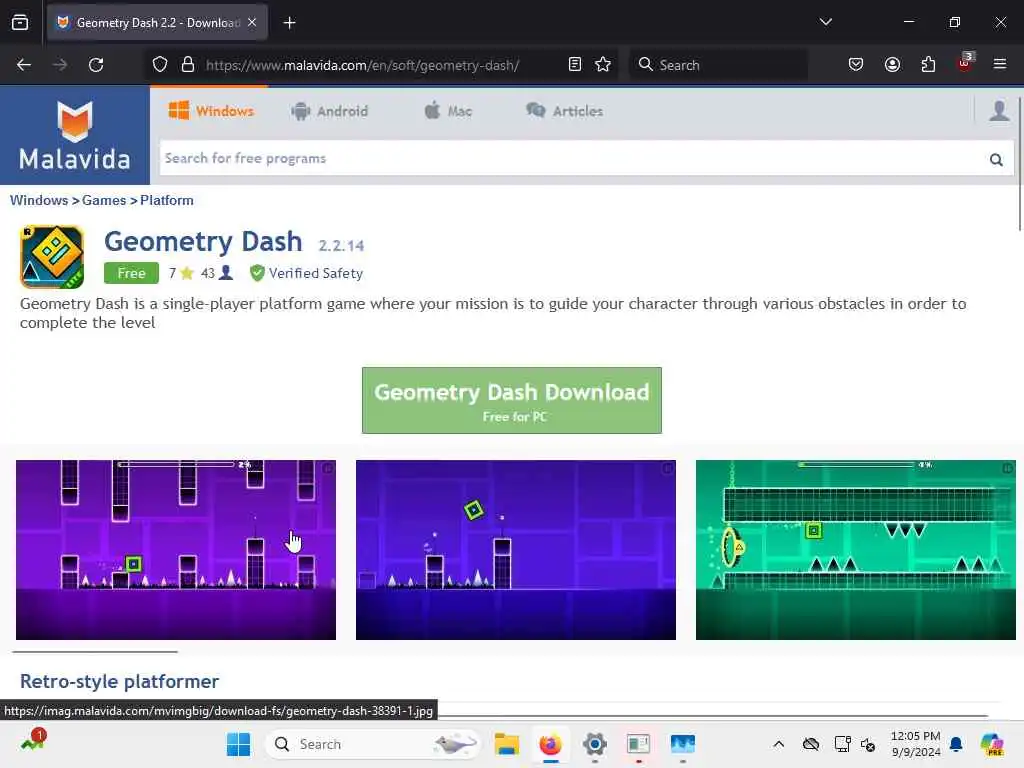Click the site security padlock icon
Viewport: 1024px width, 768px height.
click(188, 65)
